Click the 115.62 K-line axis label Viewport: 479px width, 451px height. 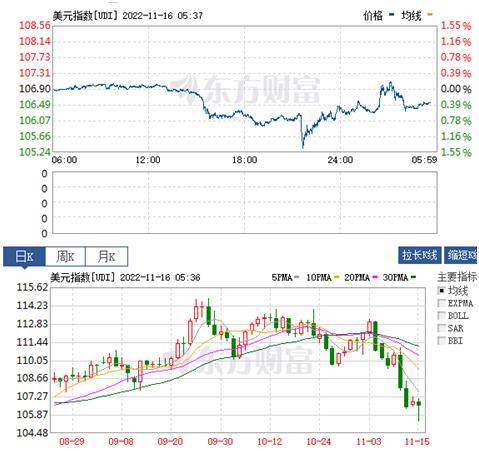pos(32,287)
